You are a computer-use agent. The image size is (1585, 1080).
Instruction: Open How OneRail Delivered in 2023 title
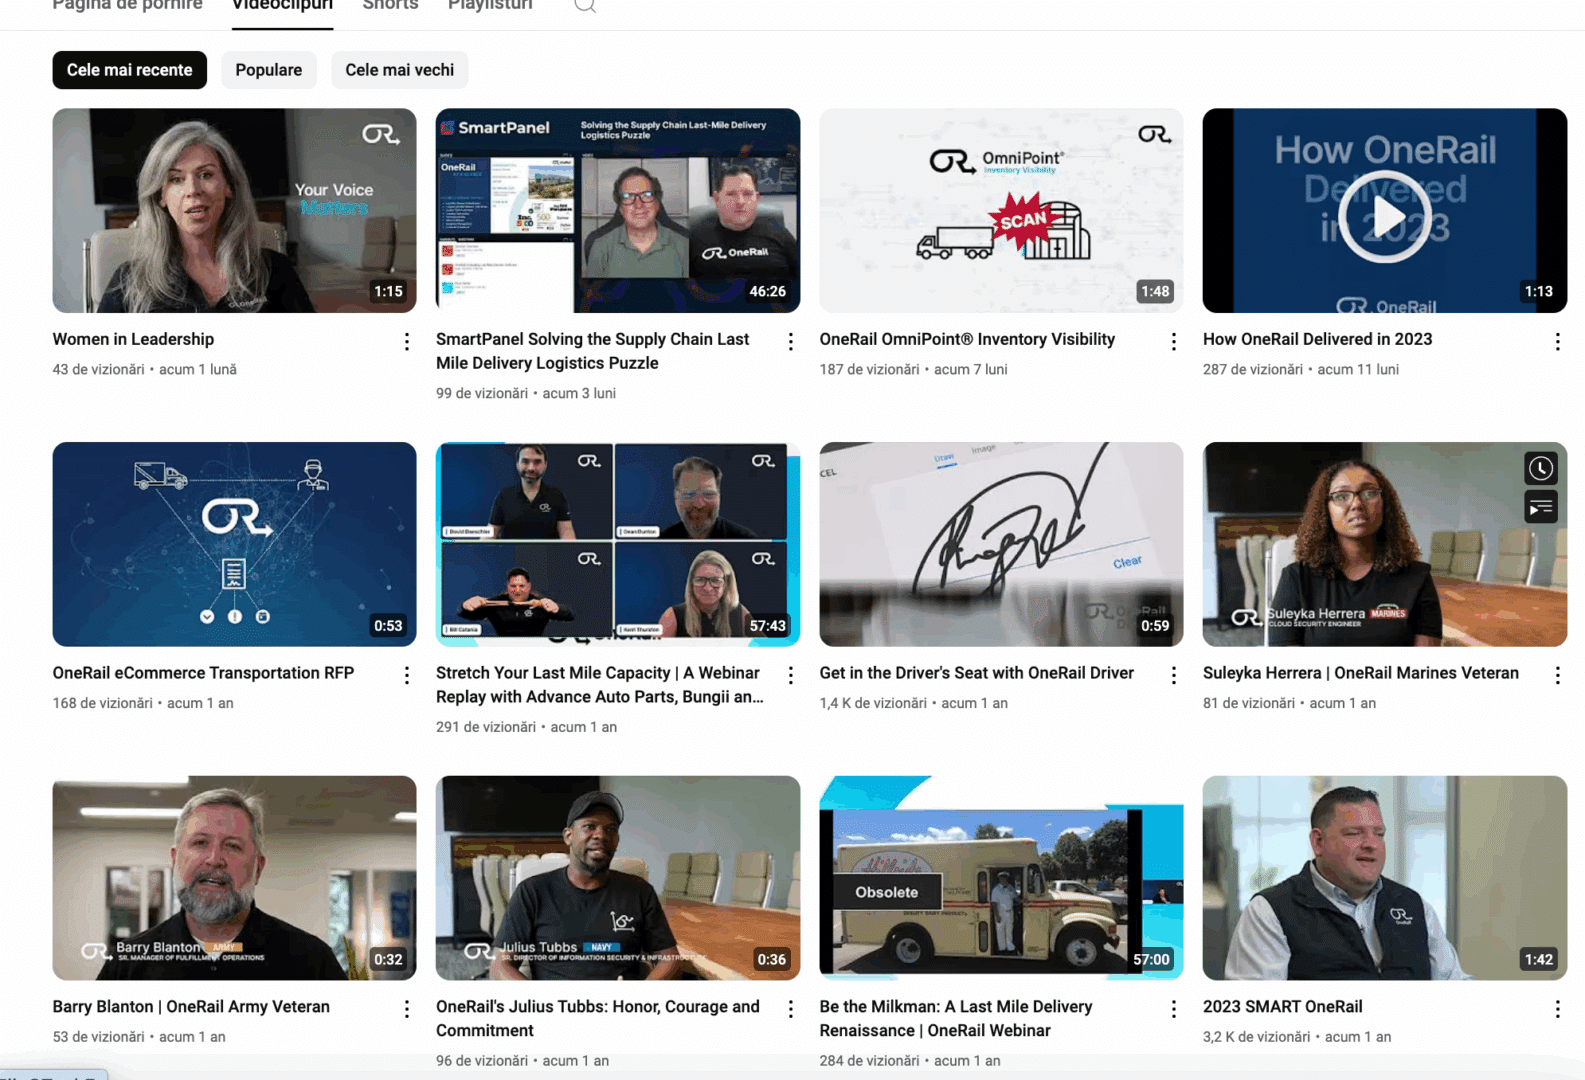point(1317,339)
